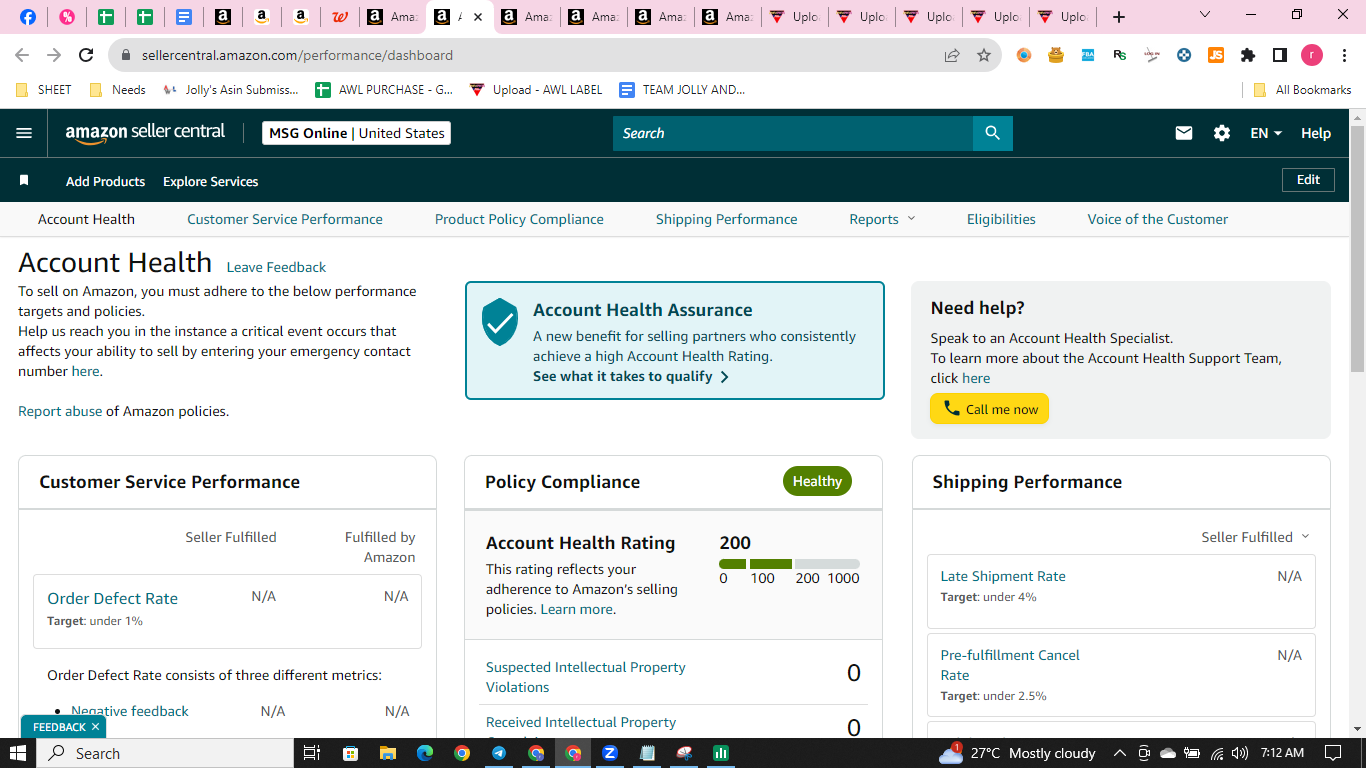Viewport: 1366px width, 768px height.
Task: Open the FBA extension icon
Action: click(1088, 55)
